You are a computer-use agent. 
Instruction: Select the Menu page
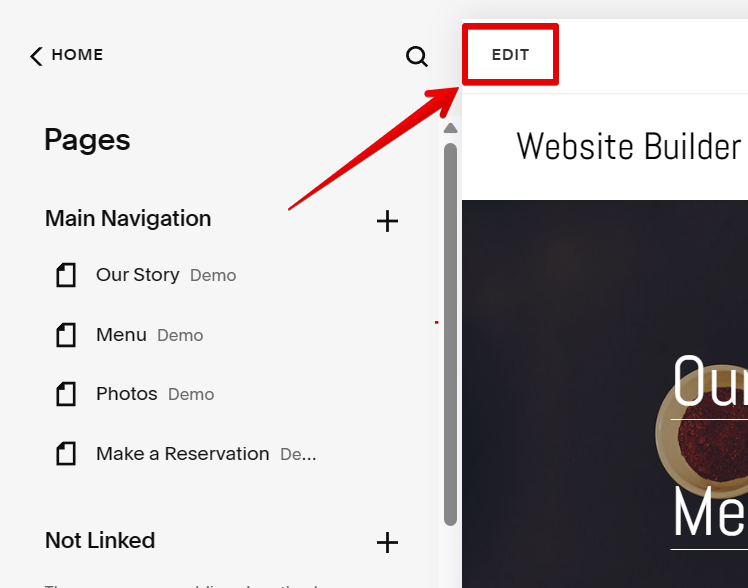[121, 335]
